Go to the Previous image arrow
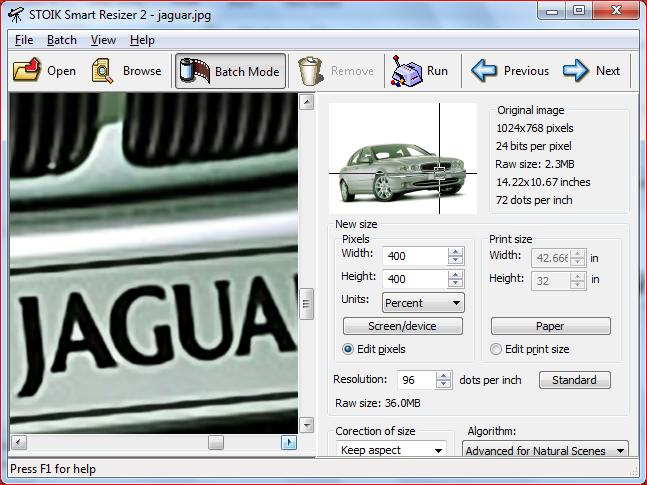This screenshot has width=647, height=485. click(484, 71)
